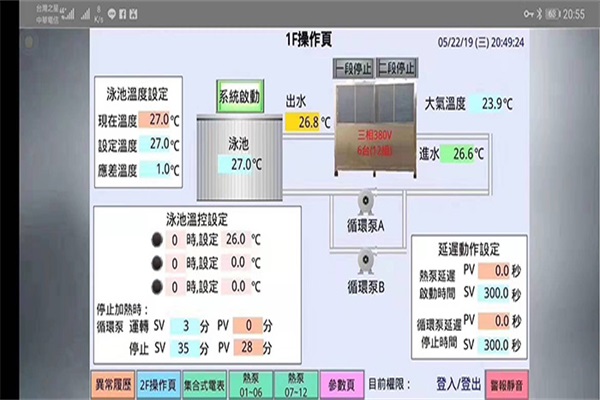Click the 泳池 pool tank graphic
This screenshot has height=400, width=600.
coord(240,158)
